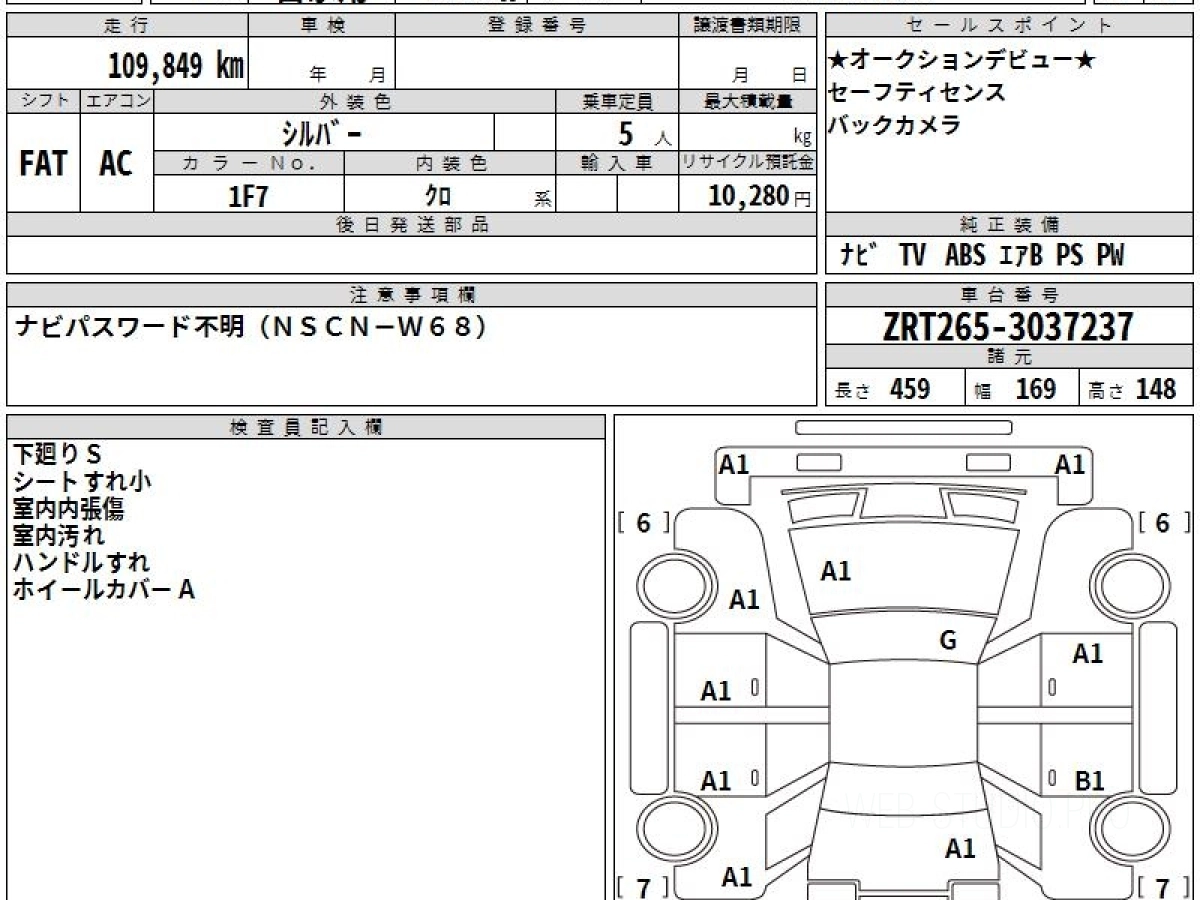The image size is (1200, 900).
Task: Click the 輸入車 header
Action: click(x=617, y=163)
